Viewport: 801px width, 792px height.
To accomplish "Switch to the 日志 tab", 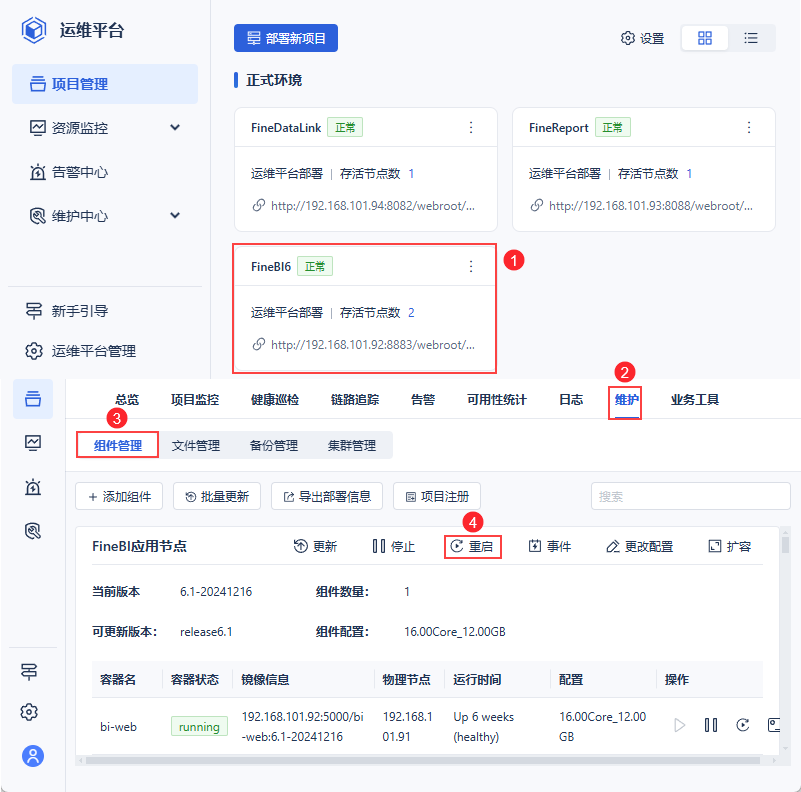I will click(x=571, y=400).
